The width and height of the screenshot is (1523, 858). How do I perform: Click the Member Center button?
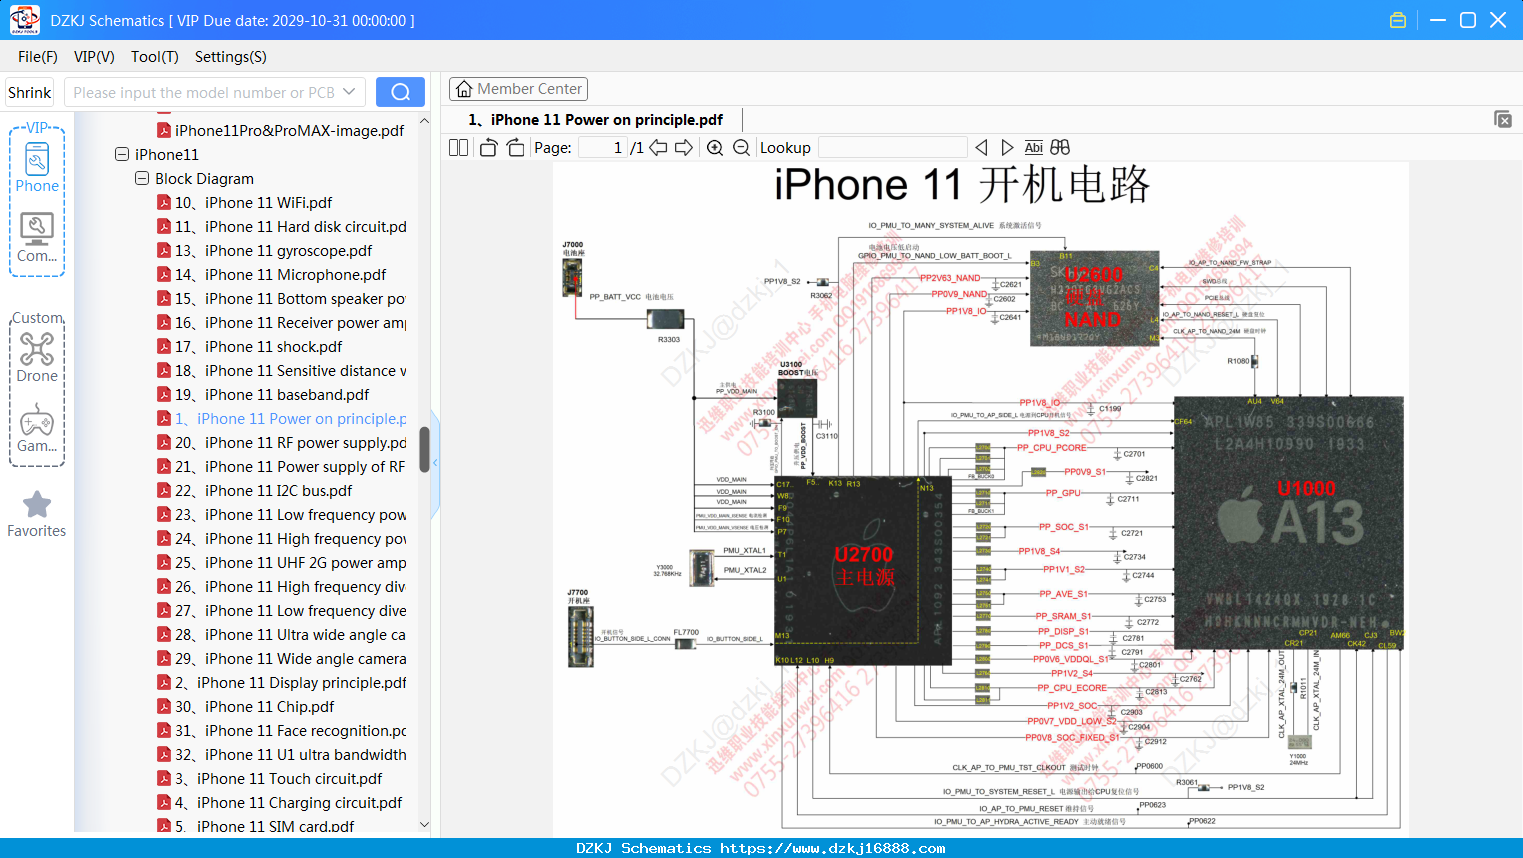[518, 89]
